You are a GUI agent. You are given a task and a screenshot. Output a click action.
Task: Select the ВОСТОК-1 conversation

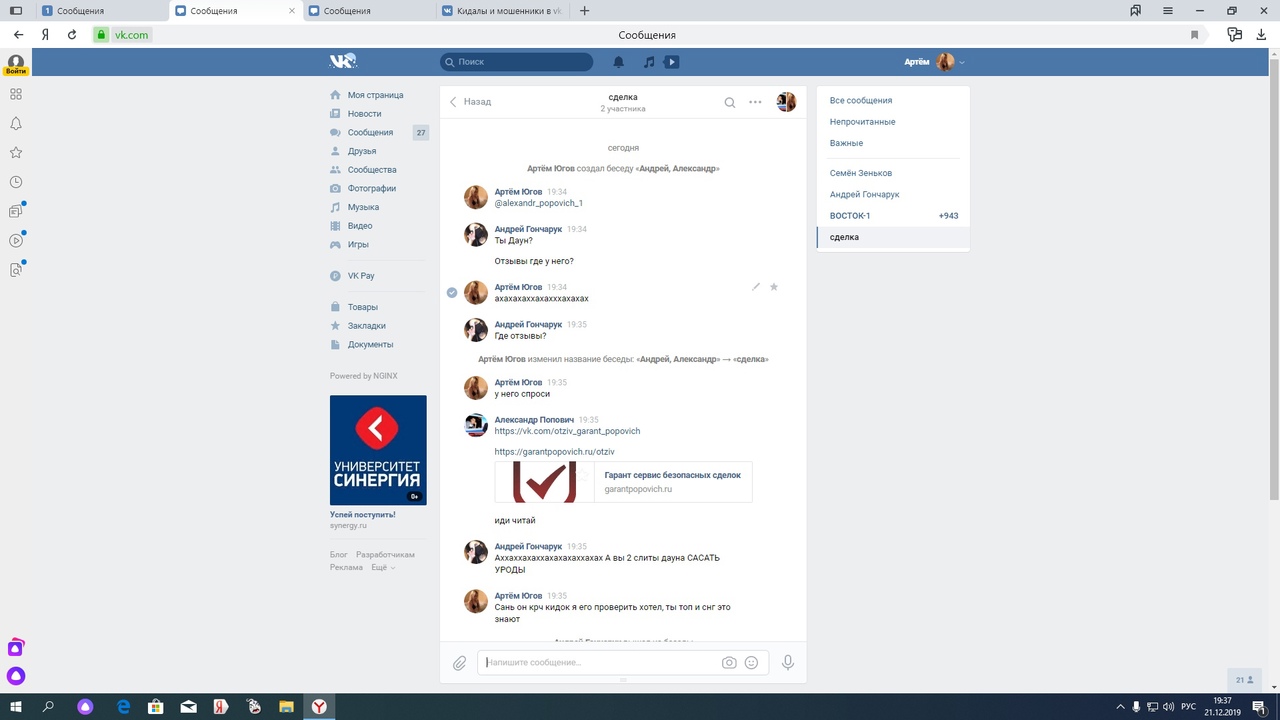850,216
